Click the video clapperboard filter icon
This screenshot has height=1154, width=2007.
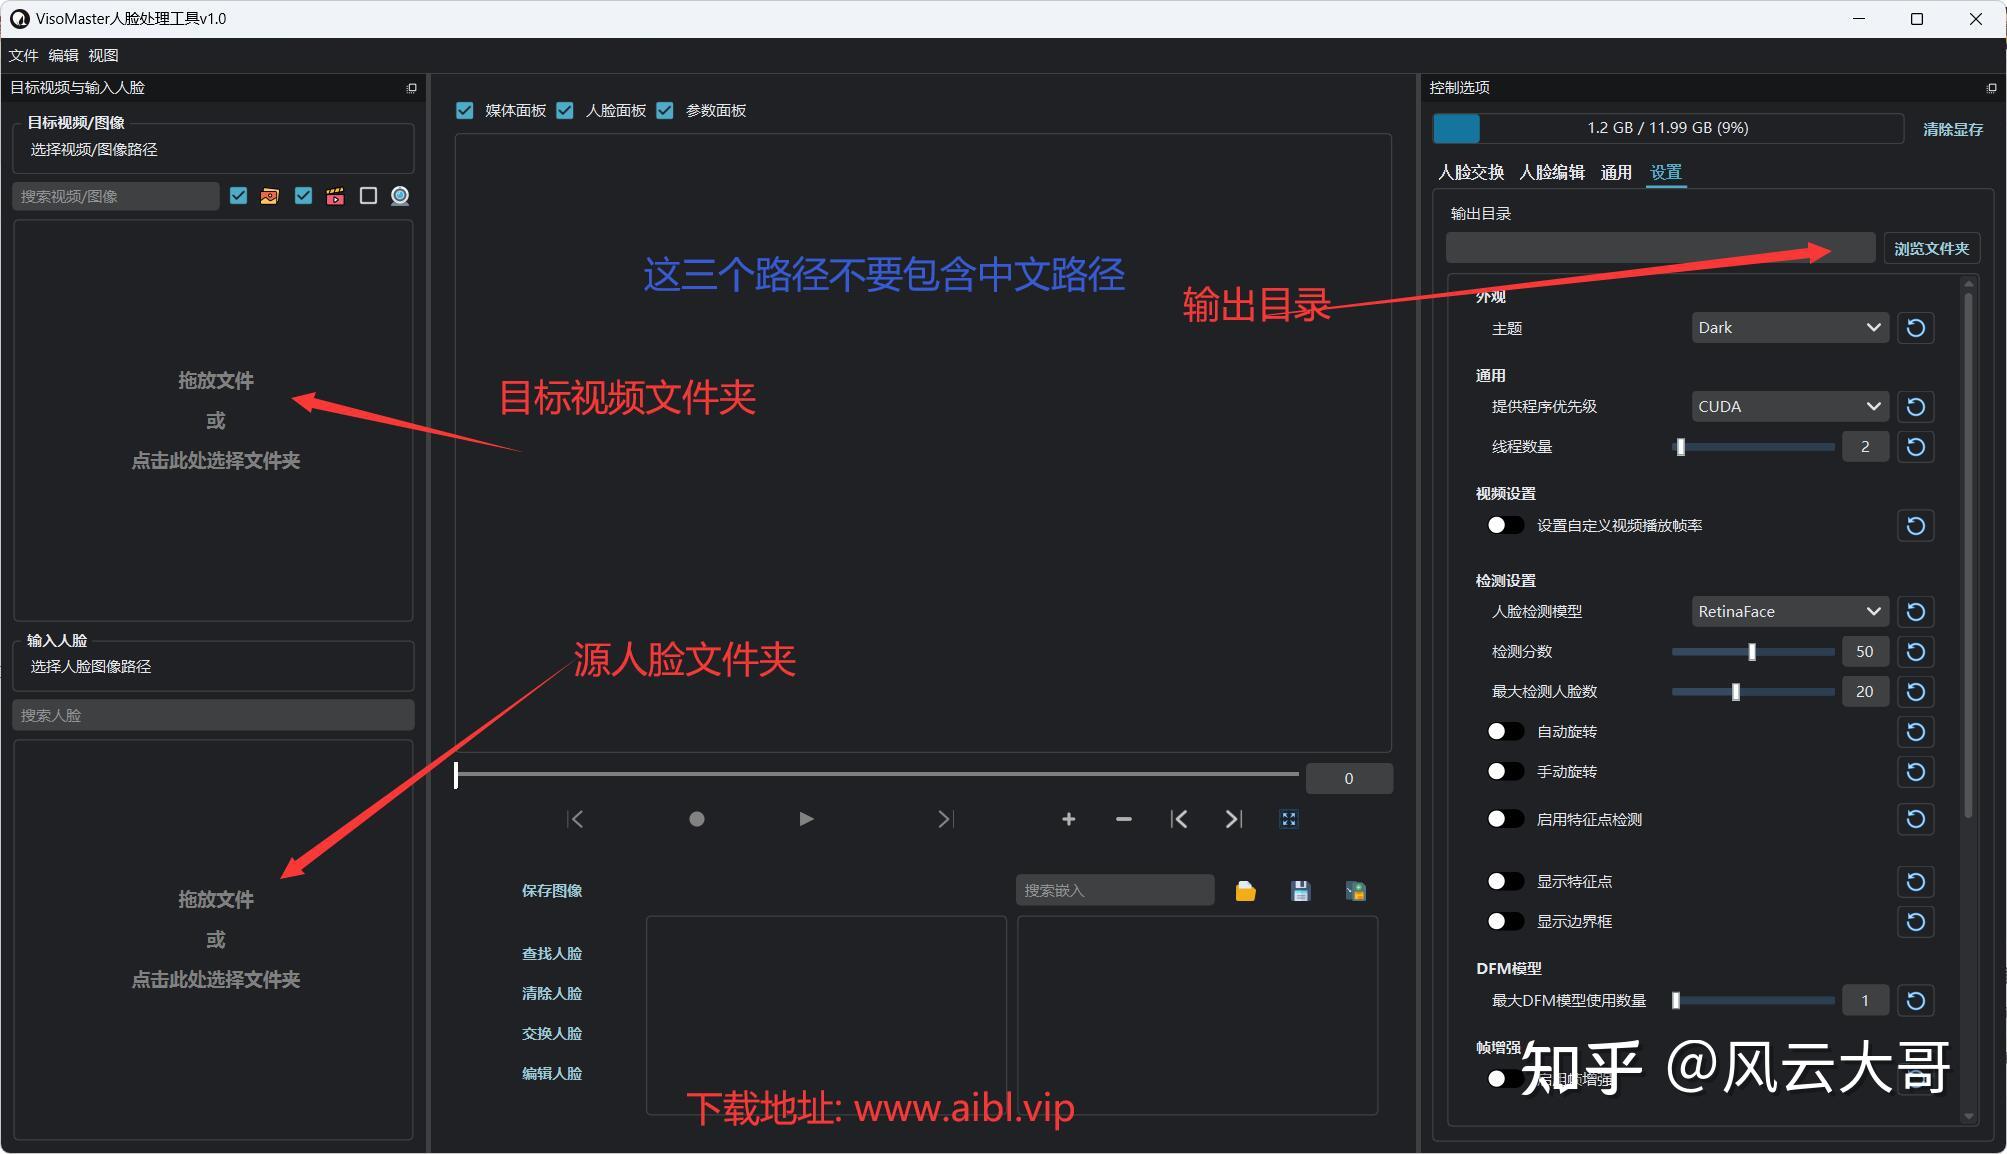334,195
